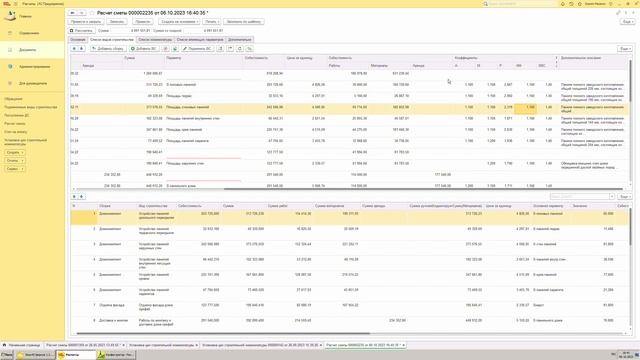This screenshot has width=640, height=360.
Task: Switch to the Список значений параметров tab
Action: (200, 40)
